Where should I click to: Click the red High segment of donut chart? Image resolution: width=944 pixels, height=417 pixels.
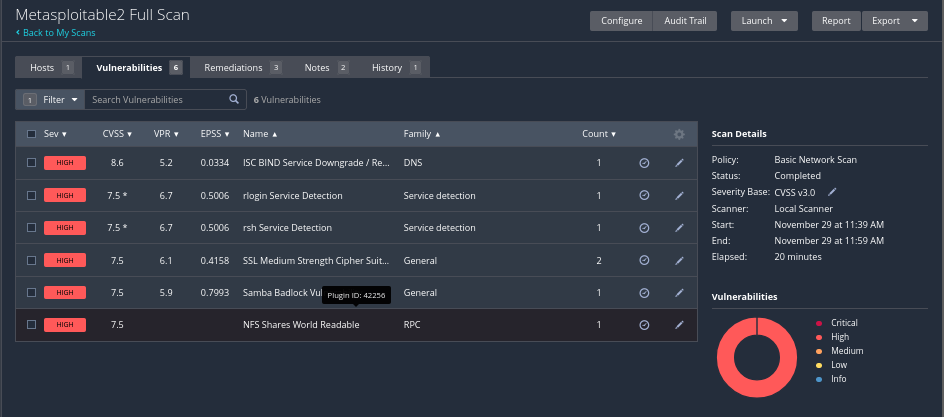tap(727, 356)
